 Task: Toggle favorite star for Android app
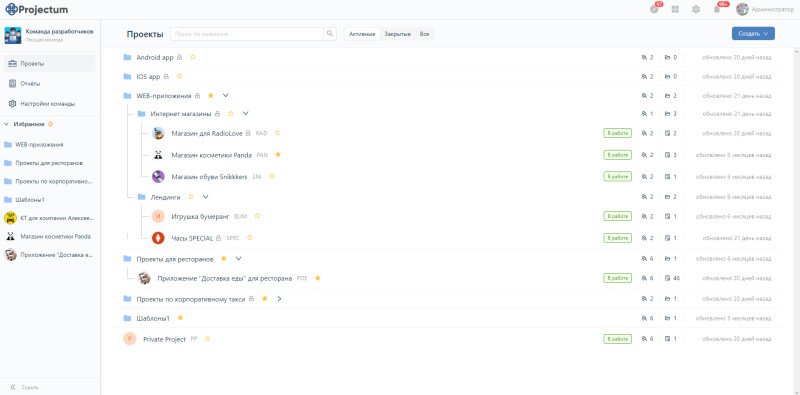pyautogui.click(x=193, y=57)
